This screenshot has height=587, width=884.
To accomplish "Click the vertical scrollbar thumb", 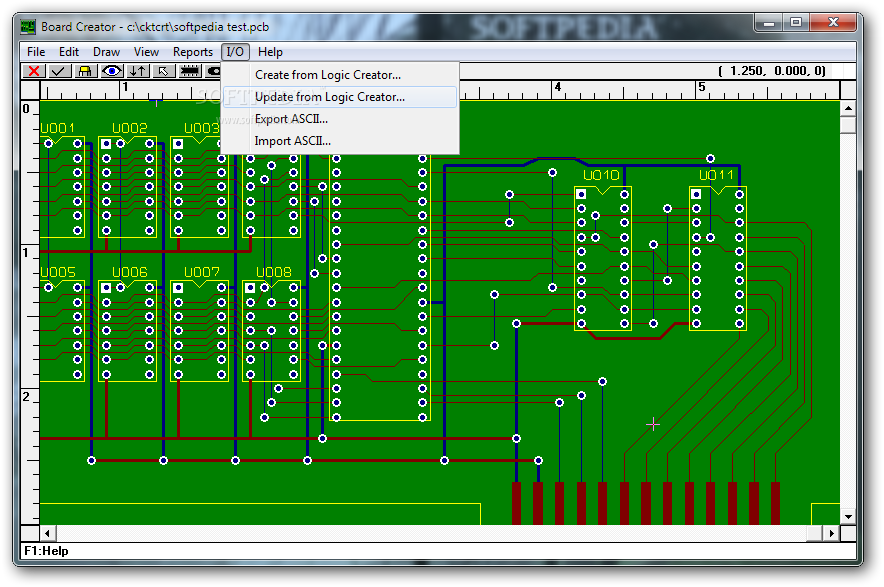I will (848, 124).
